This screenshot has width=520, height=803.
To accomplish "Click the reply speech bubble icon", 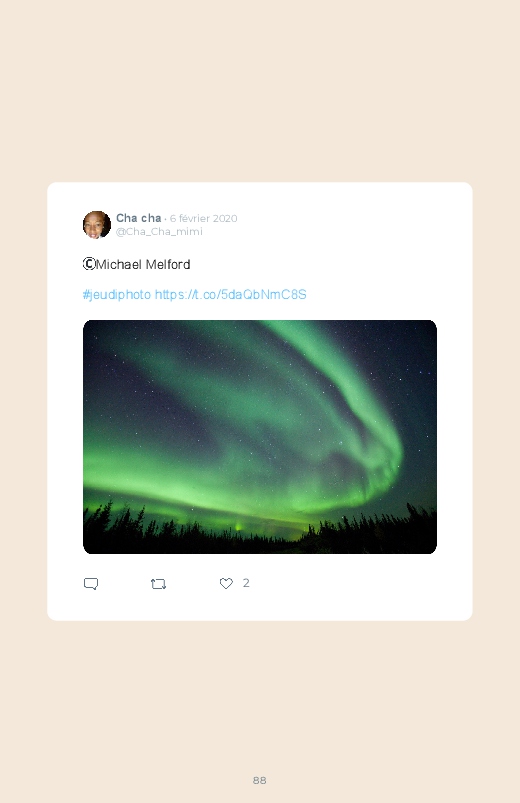I will pos(91,584).
